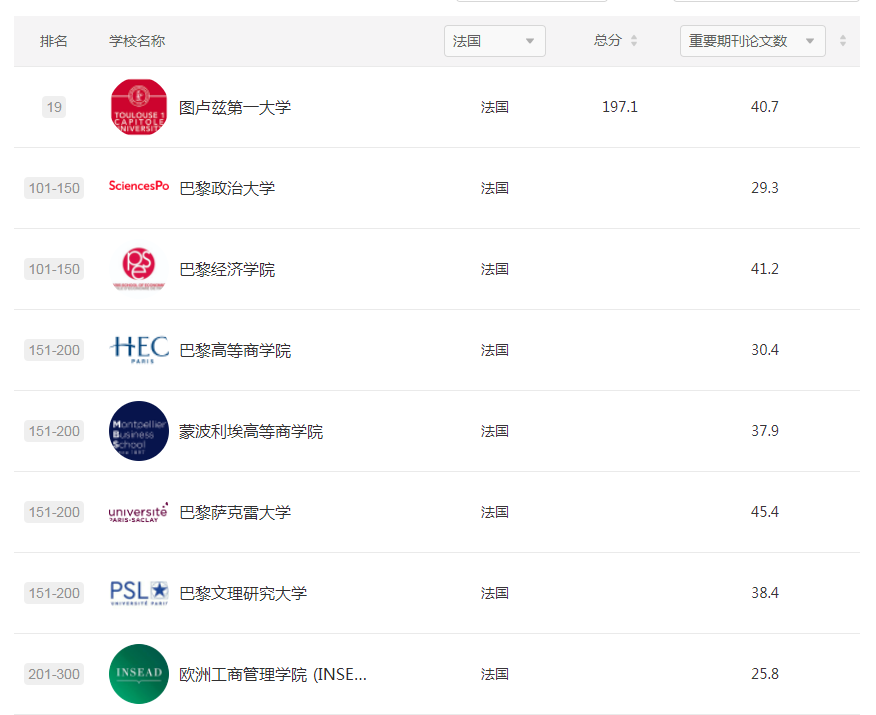Open the 法国 country filter dropdown
876x715 pixels.
pos(494,41)
